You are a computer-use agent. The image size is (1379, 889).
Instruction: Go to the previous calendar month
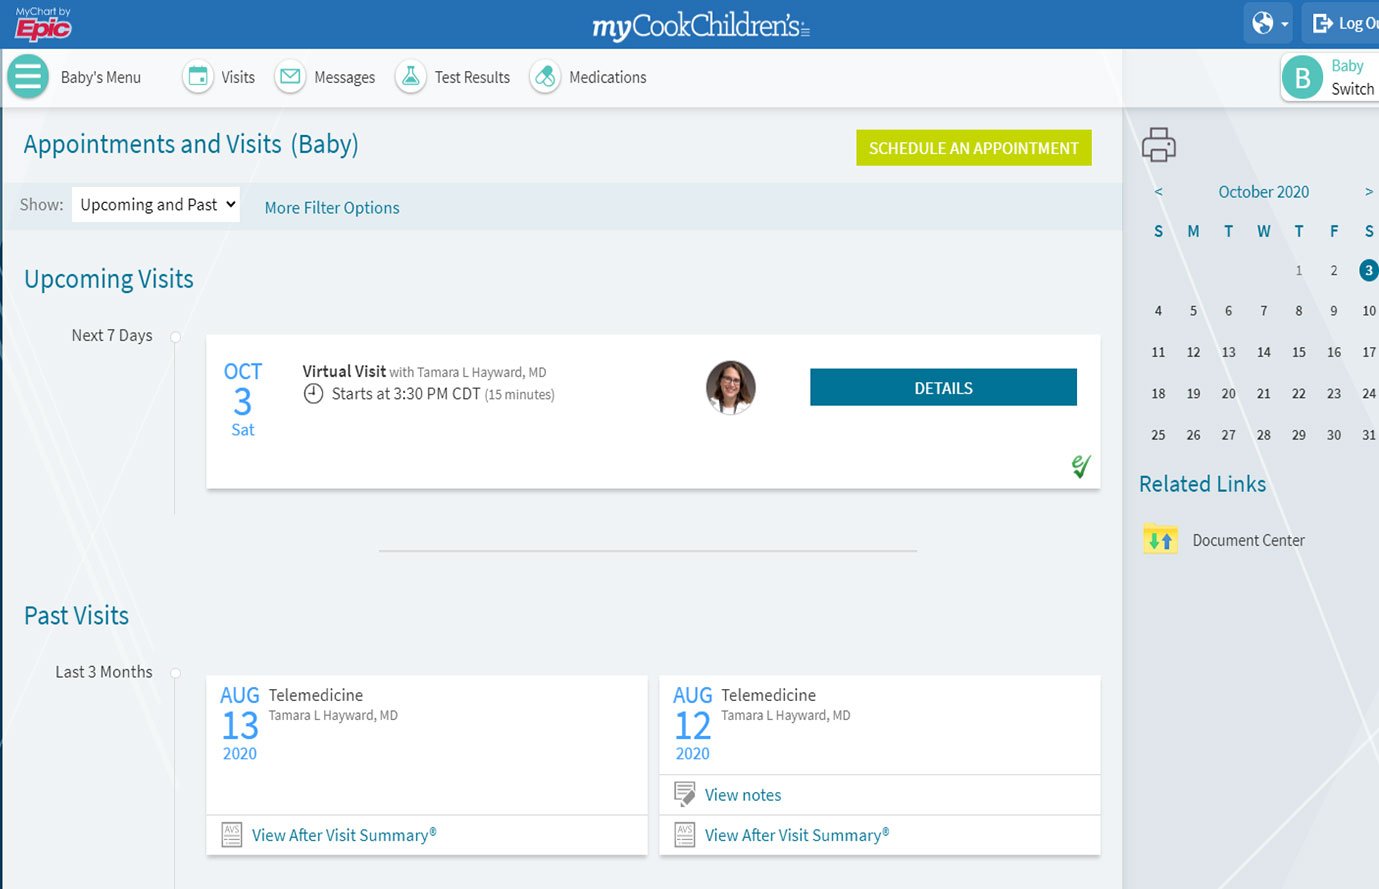pos(1158,192)
